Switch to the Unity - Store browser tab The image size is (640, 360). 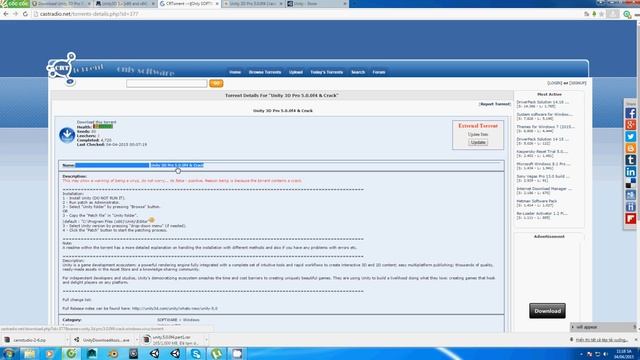click(x=317, y=4)
